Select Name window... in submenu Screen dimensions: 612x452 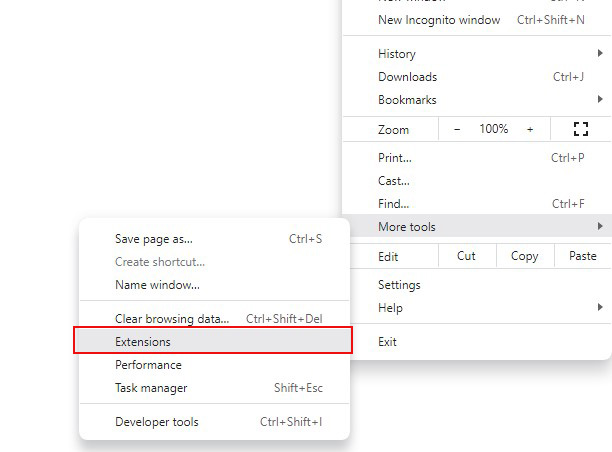(214, 285)
